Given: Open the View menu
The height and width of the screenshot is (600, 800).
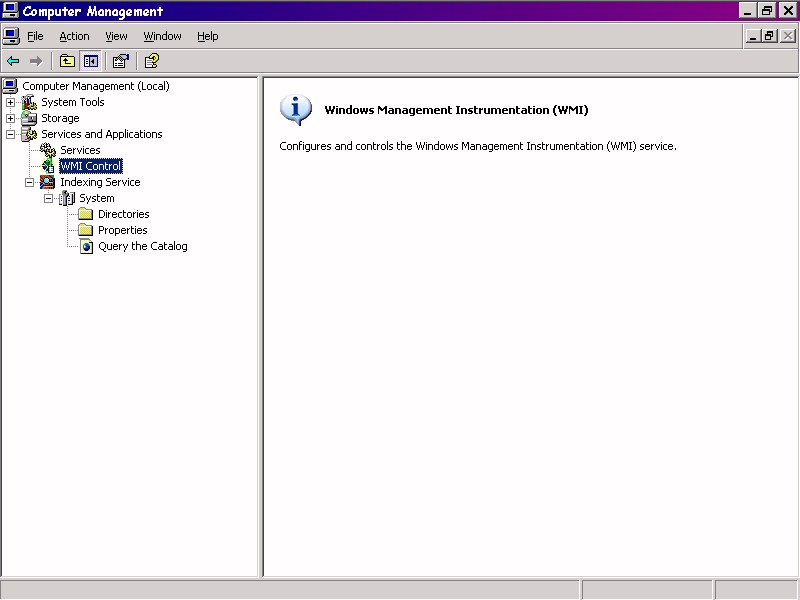Looking at the screenshot, I should click(x=116, y=36).
